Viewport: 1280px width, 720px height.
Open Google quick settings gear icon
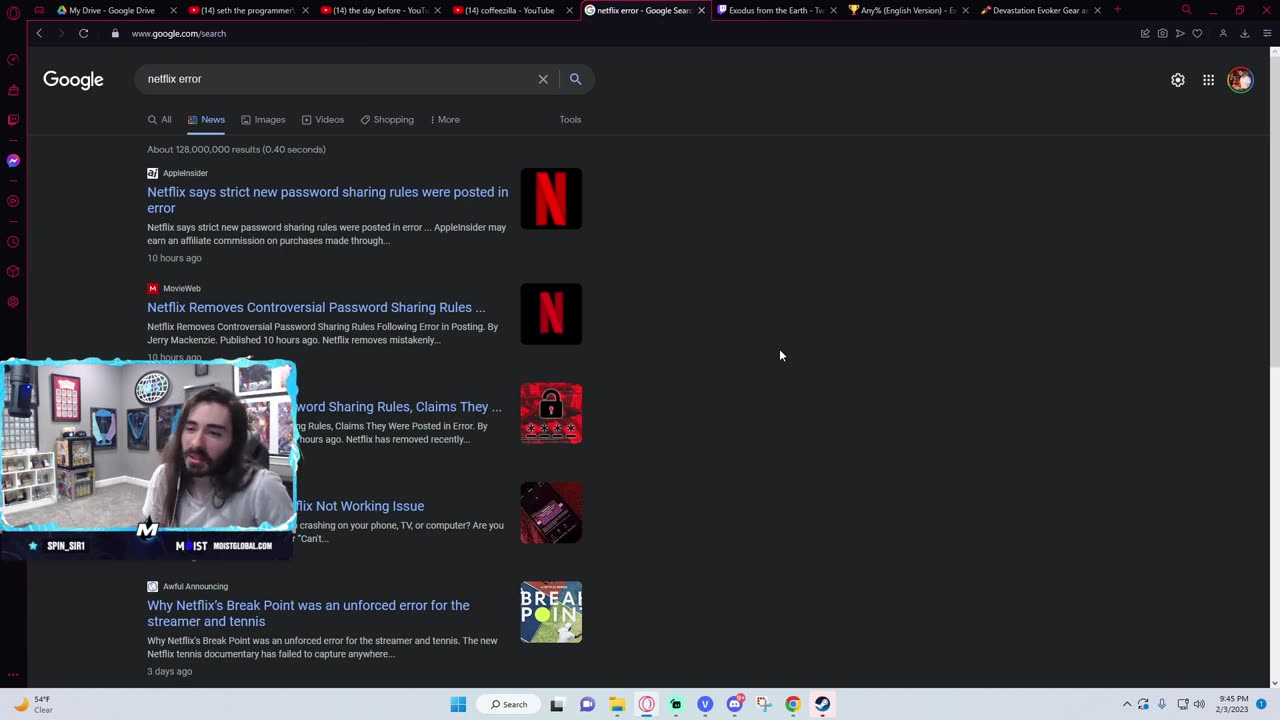[x=1178, y=80]
